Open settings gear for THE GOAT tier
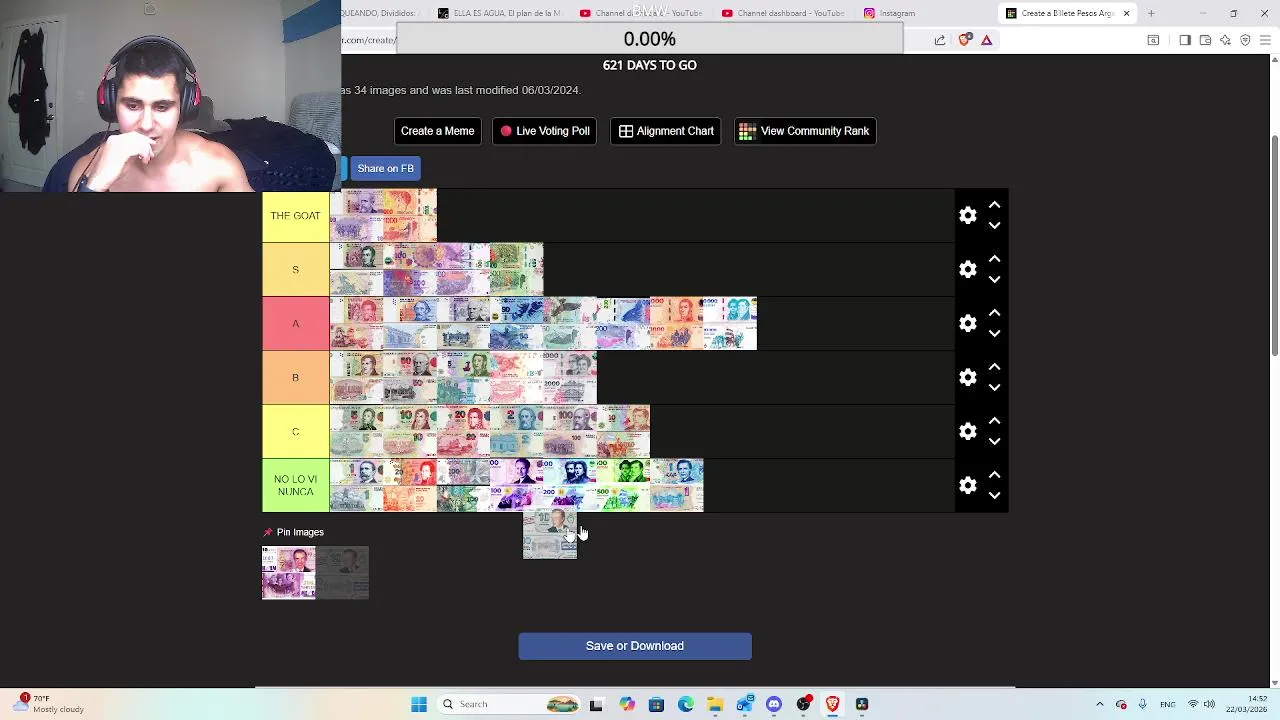 tap(967, 215)
